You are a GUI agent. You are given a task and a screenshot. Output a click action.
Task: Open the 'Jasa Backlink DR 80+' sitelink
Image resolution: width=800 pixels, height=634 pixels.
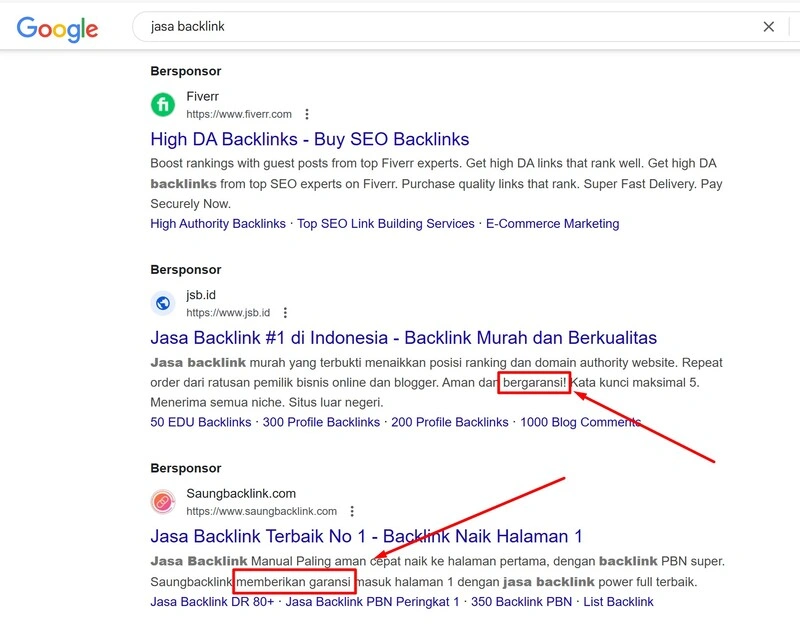[x=212, y=601]
